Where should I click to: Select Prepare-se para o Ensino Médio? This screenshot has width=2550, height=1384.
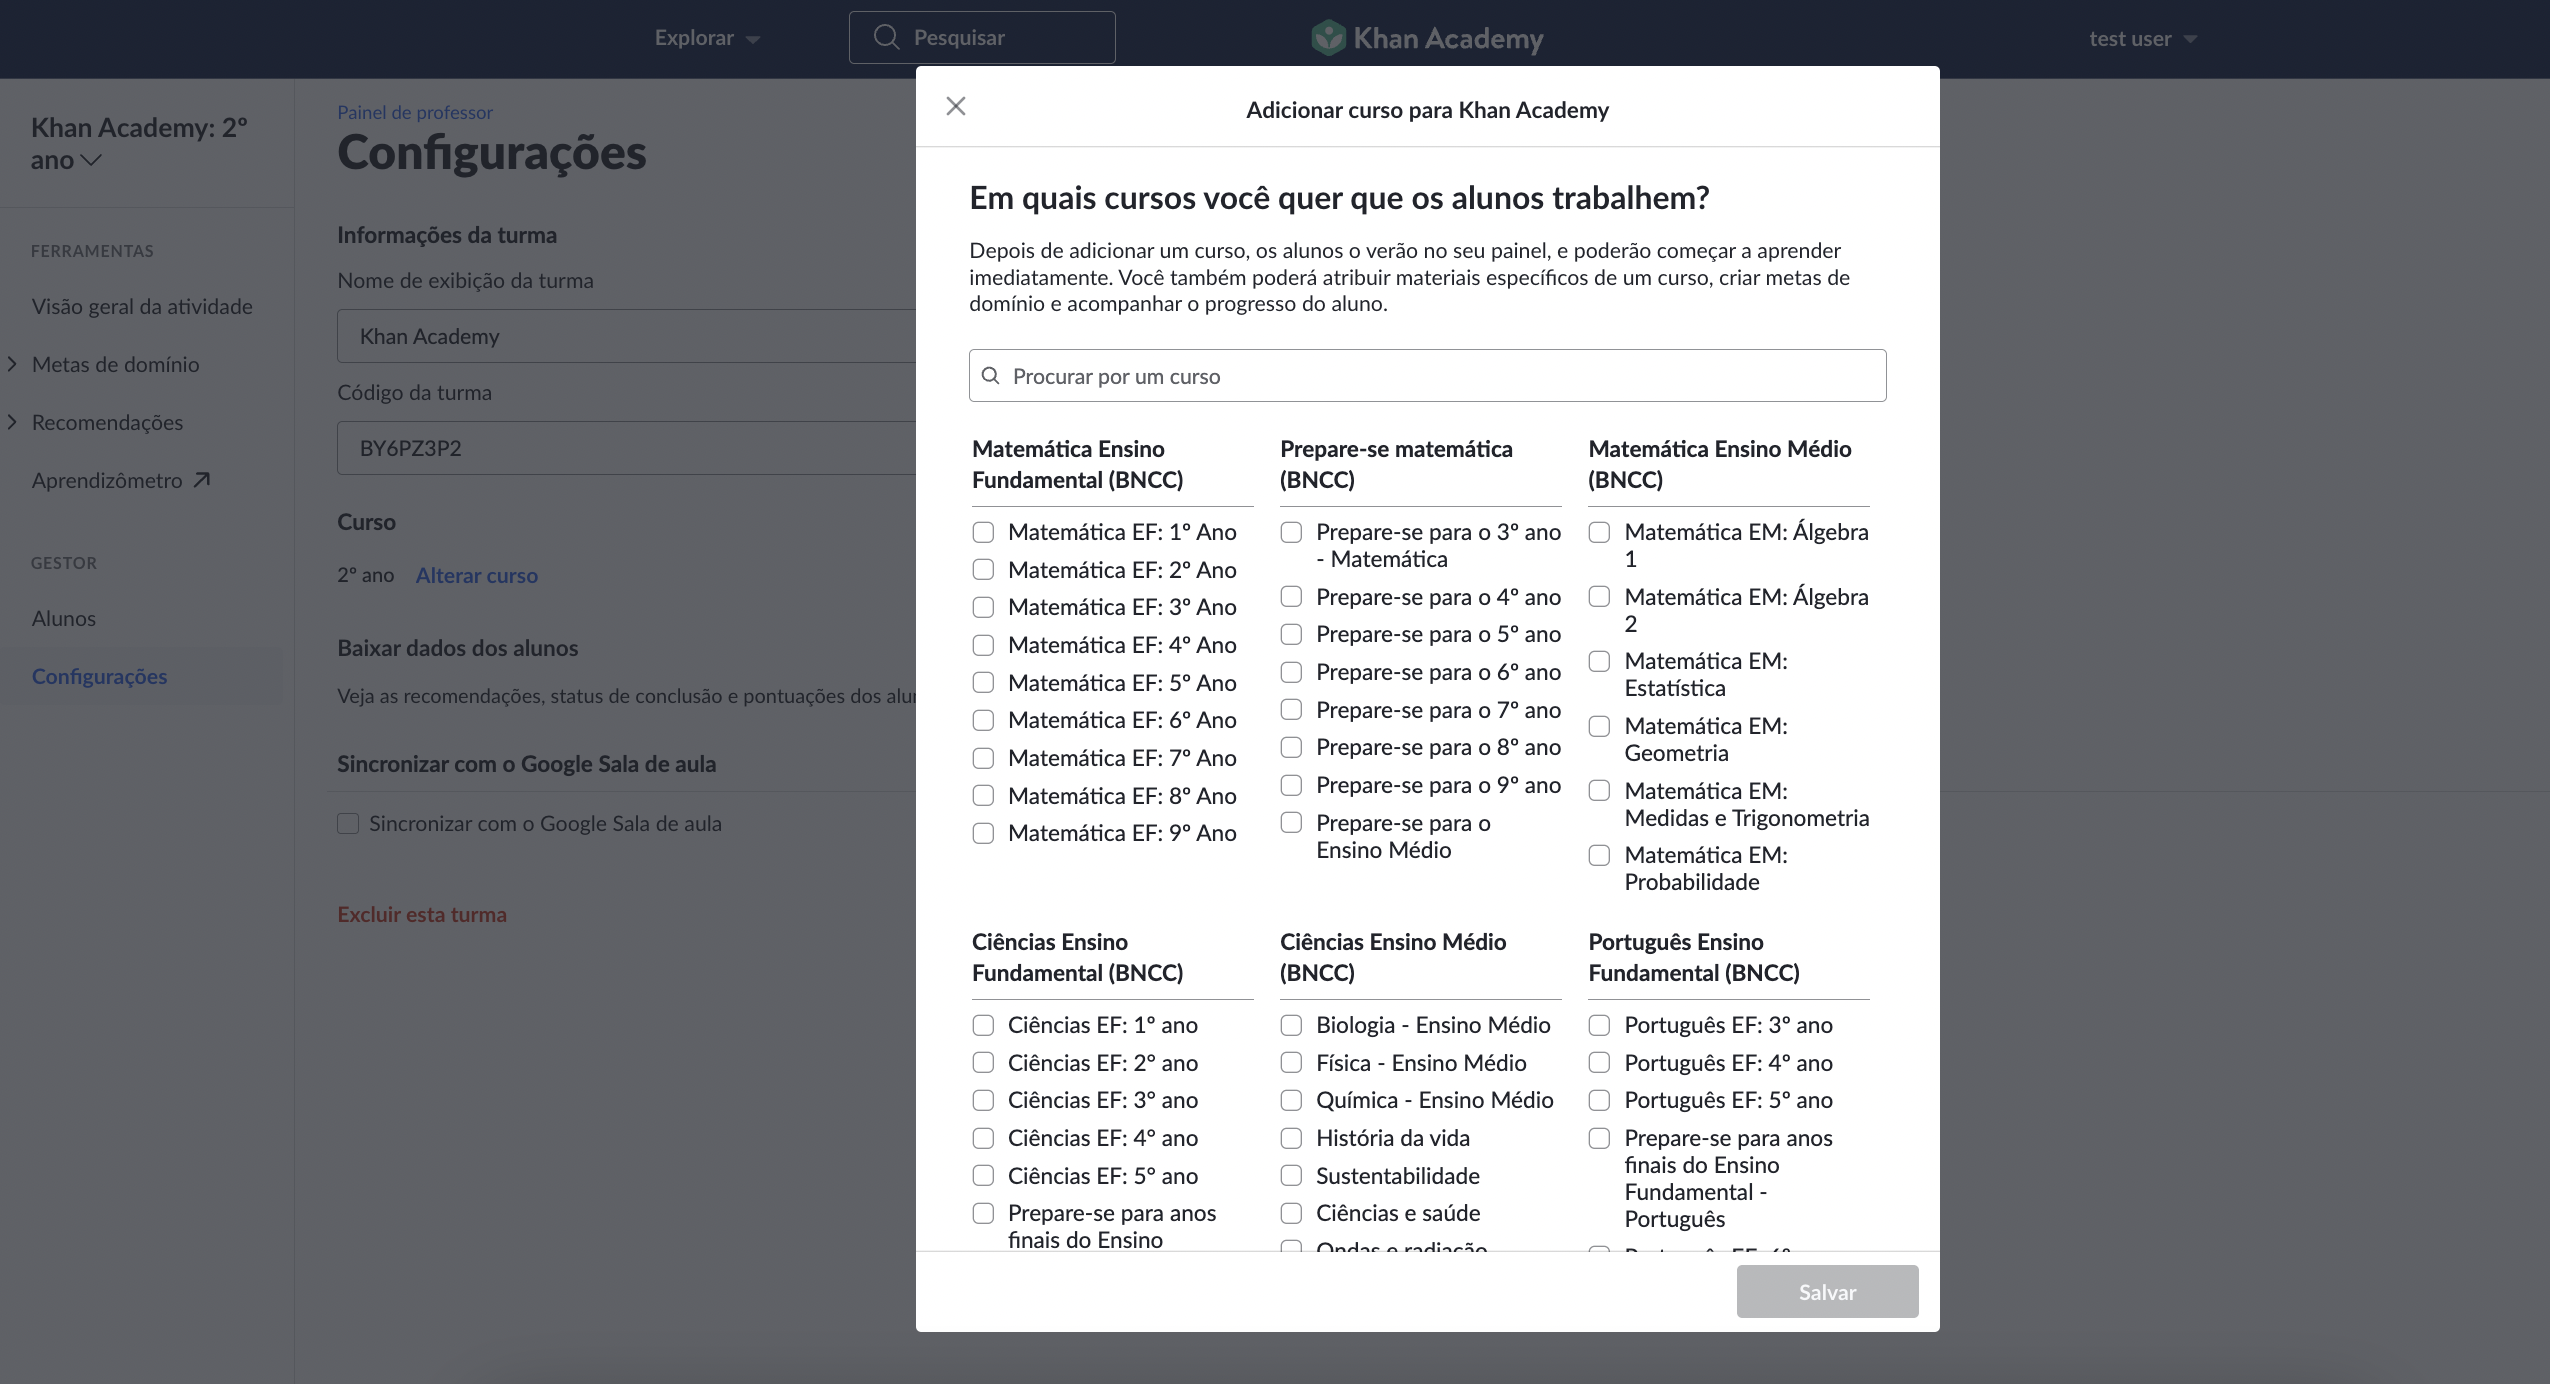point(1291,823)
